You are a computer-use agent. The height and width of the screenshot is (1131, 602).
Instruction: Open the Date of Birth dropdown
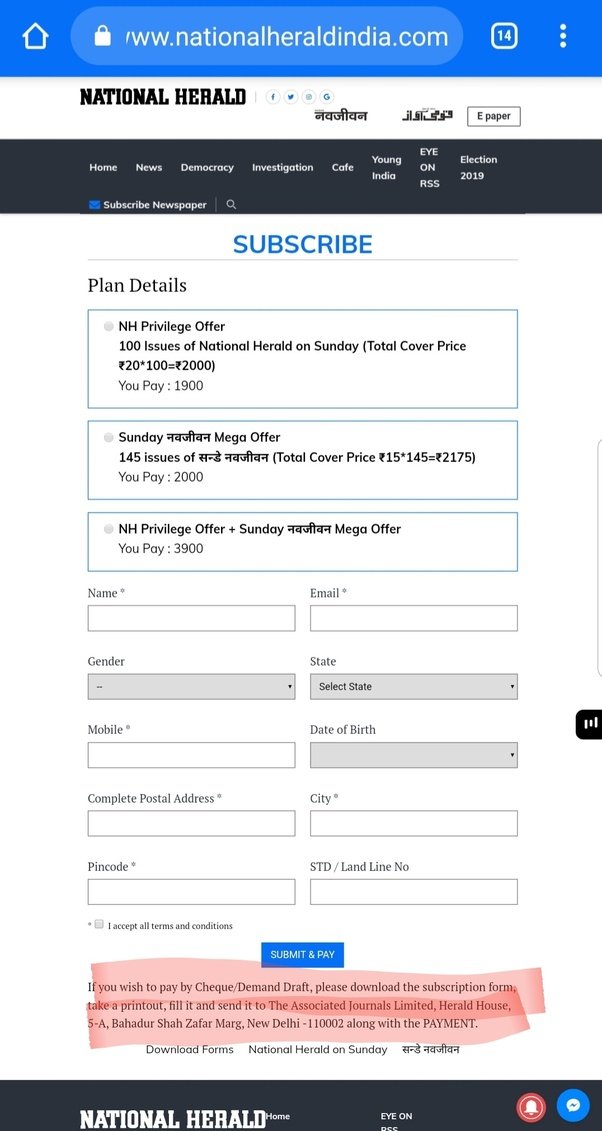[x=414, y=754]
